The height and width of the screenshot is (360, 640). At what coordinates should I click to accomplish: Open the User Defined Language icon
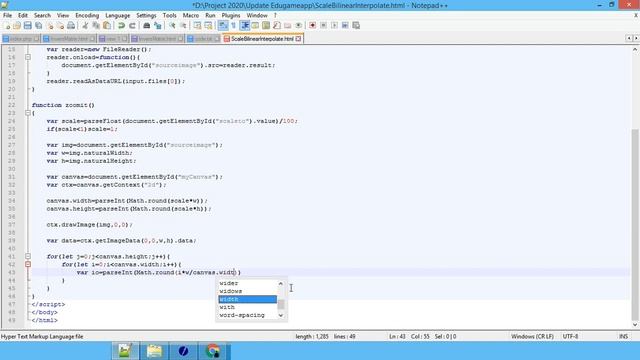click(x=255, y=25)
